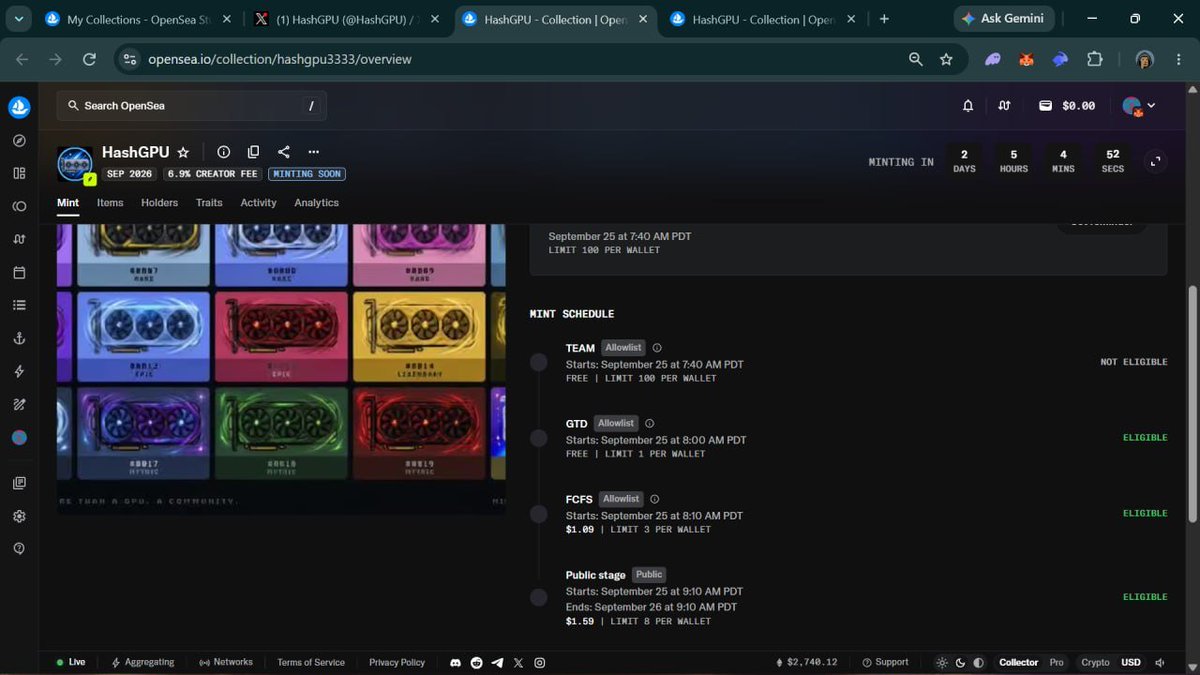Open the X social link in footer
The width and height of the screenshot is (1200, 675).
coord(518,663)
